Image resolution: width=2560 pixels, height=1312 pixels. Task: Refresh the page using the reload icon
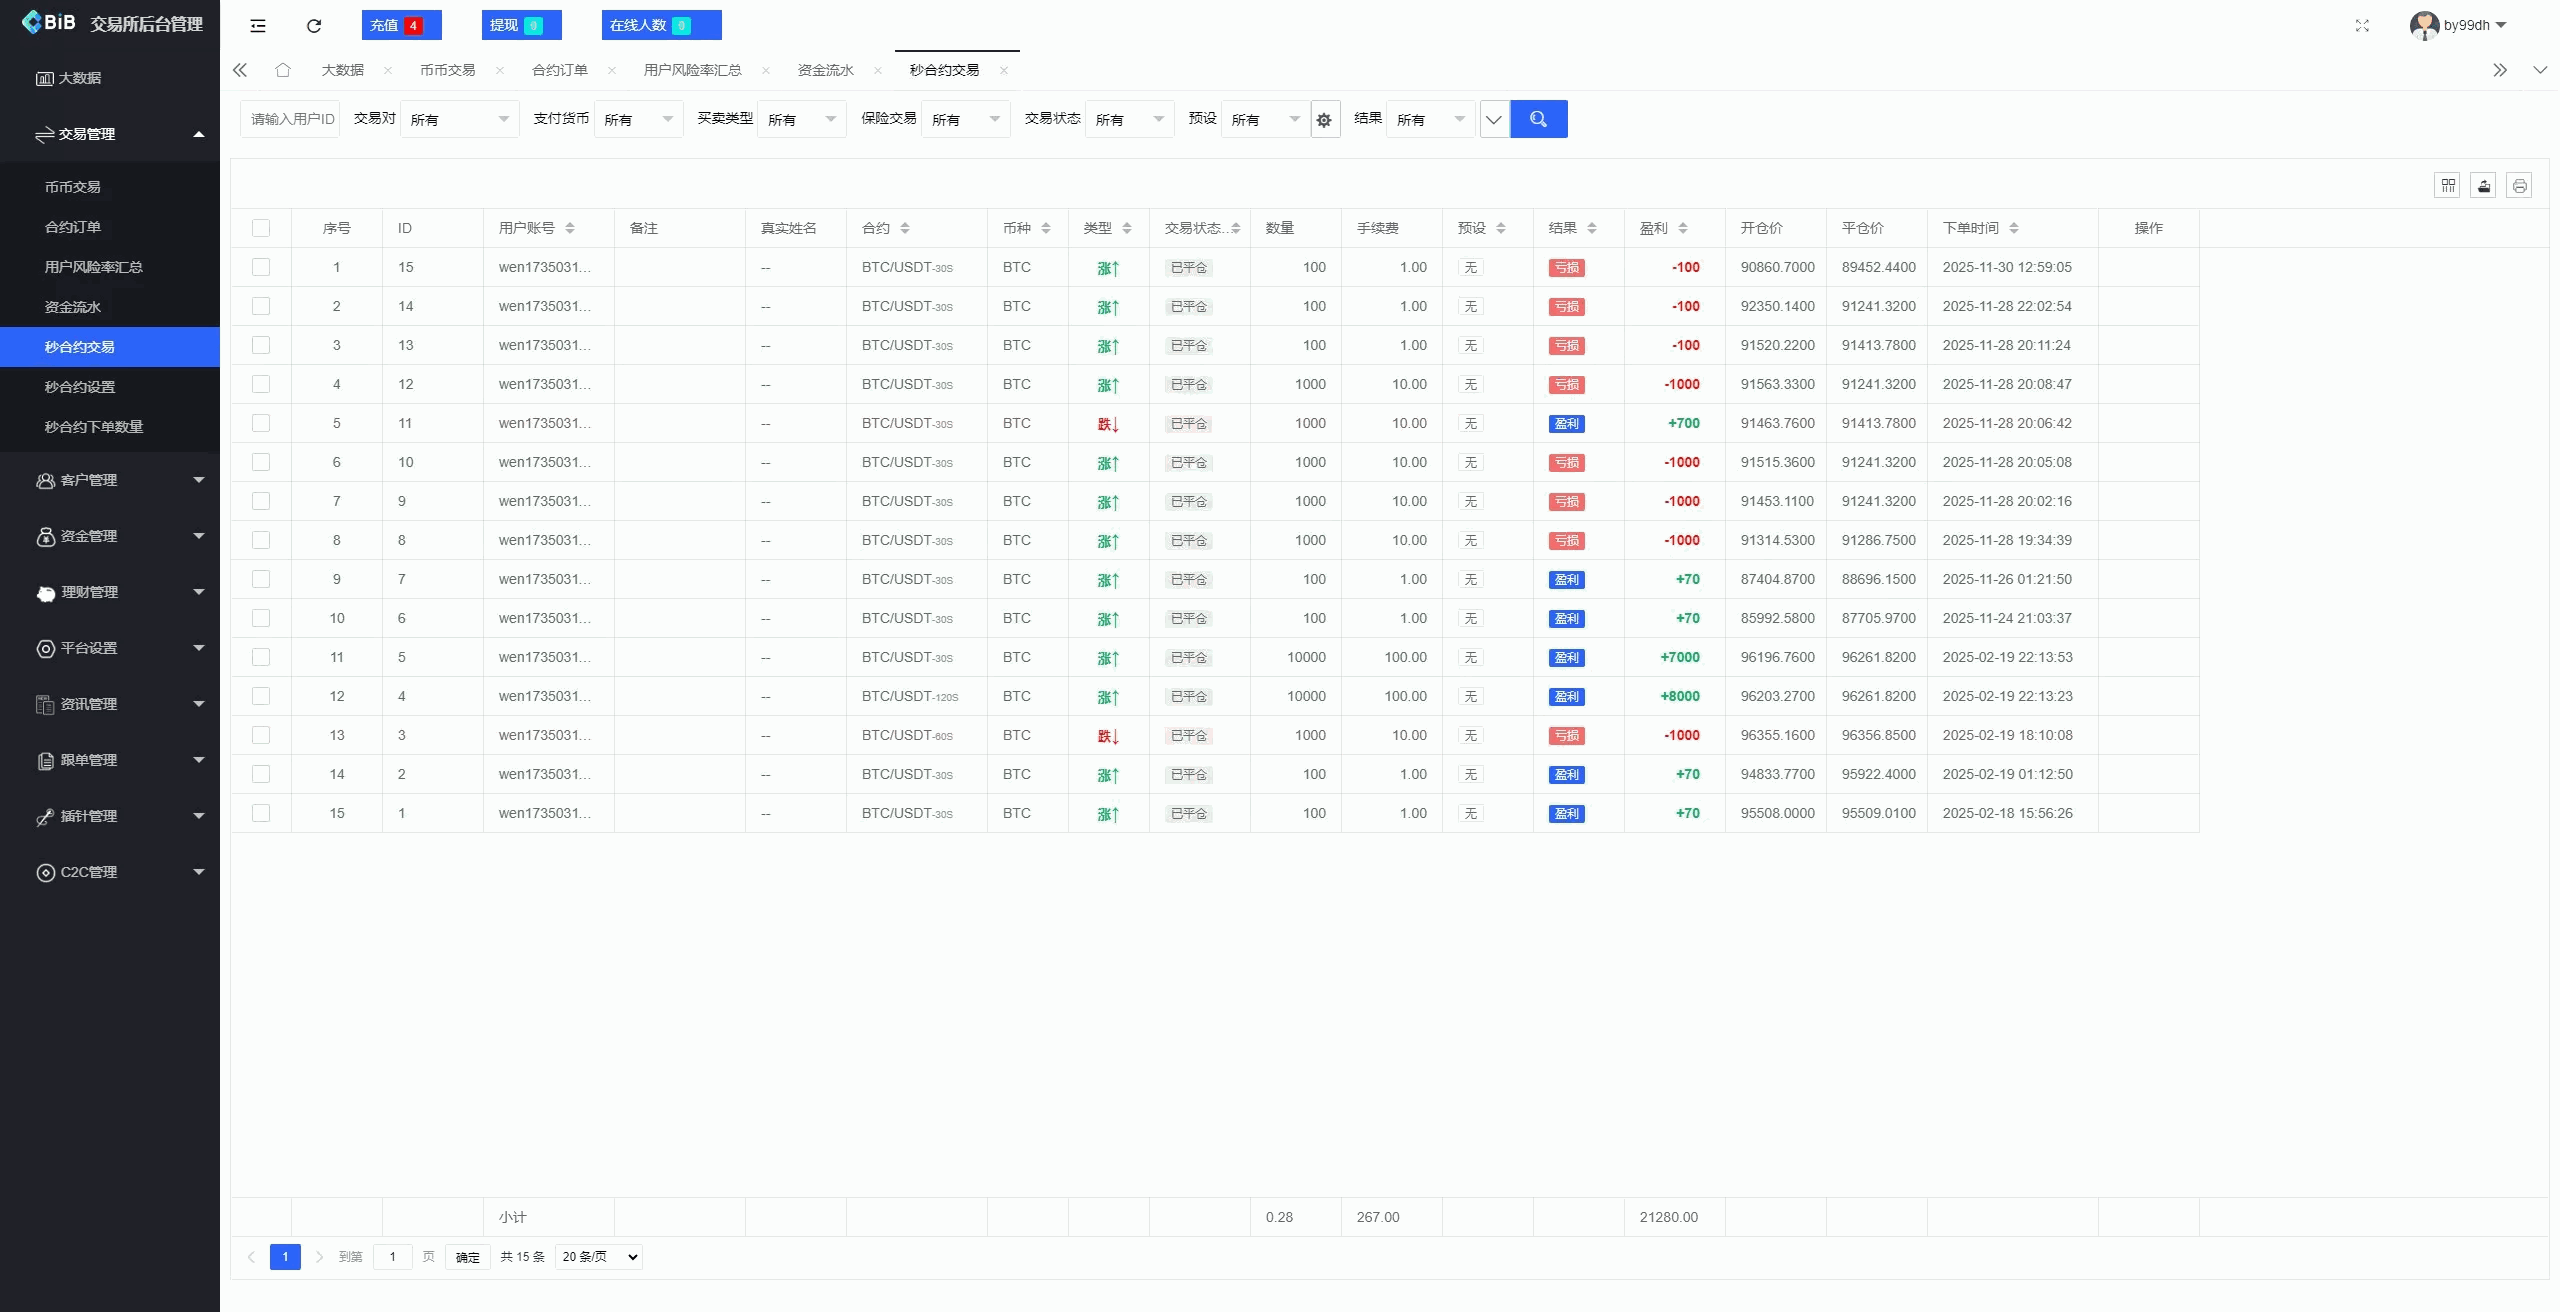pos(313,25)
